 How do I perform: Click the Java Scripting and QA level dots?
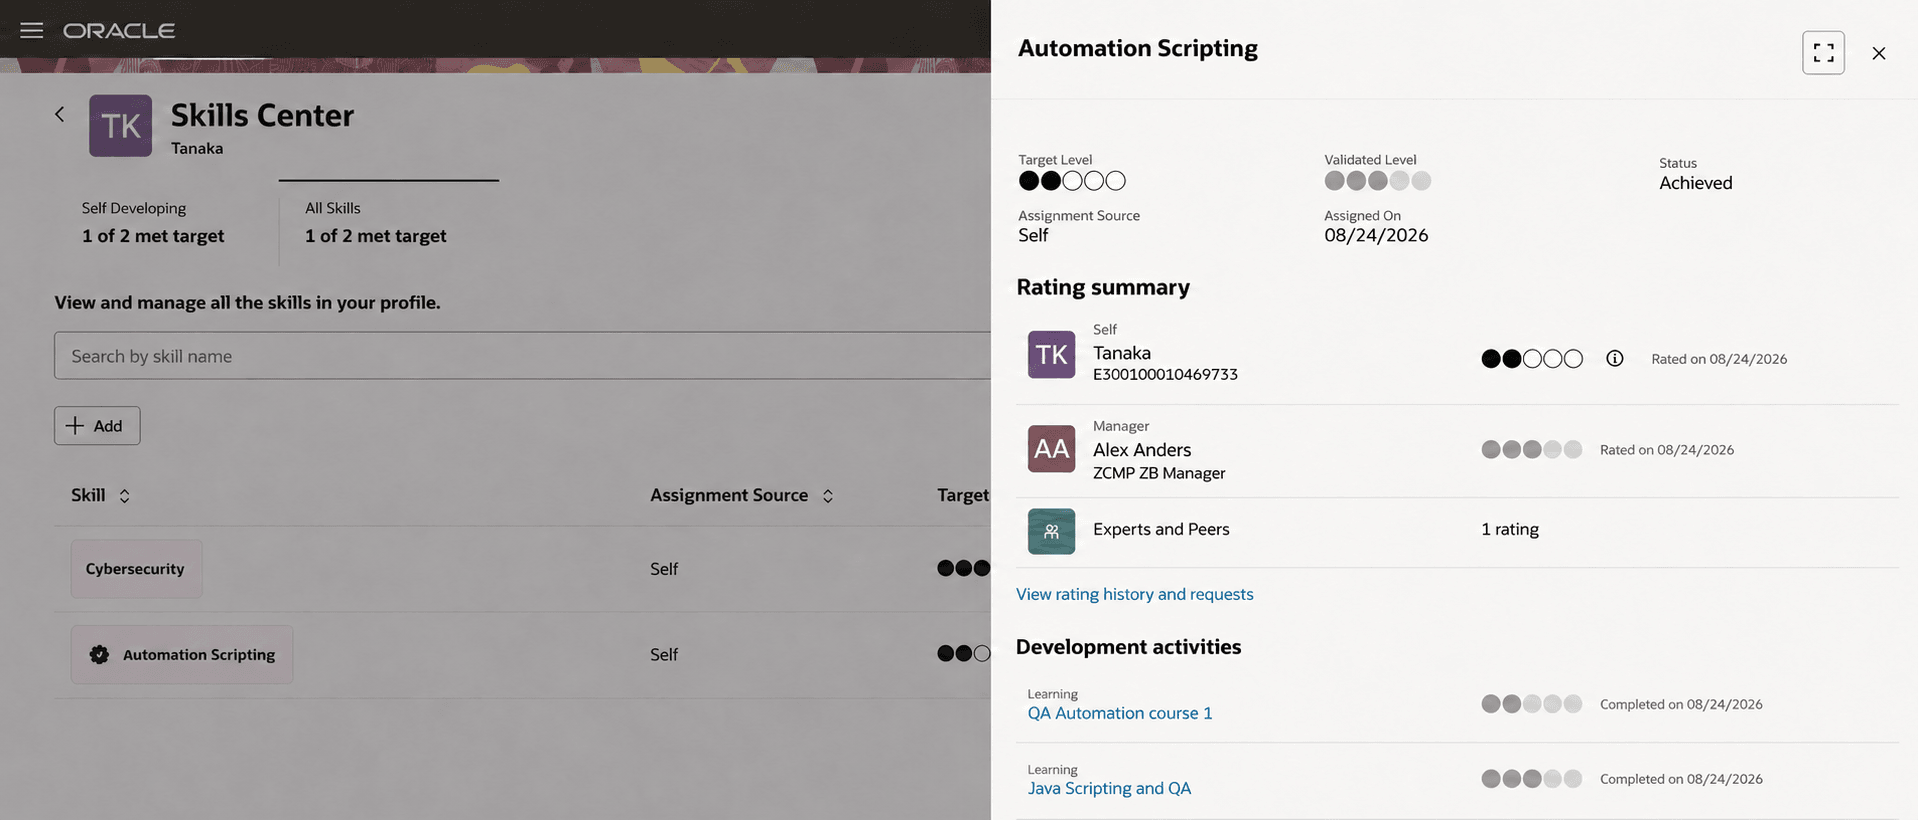click(x=1532, y=779)
